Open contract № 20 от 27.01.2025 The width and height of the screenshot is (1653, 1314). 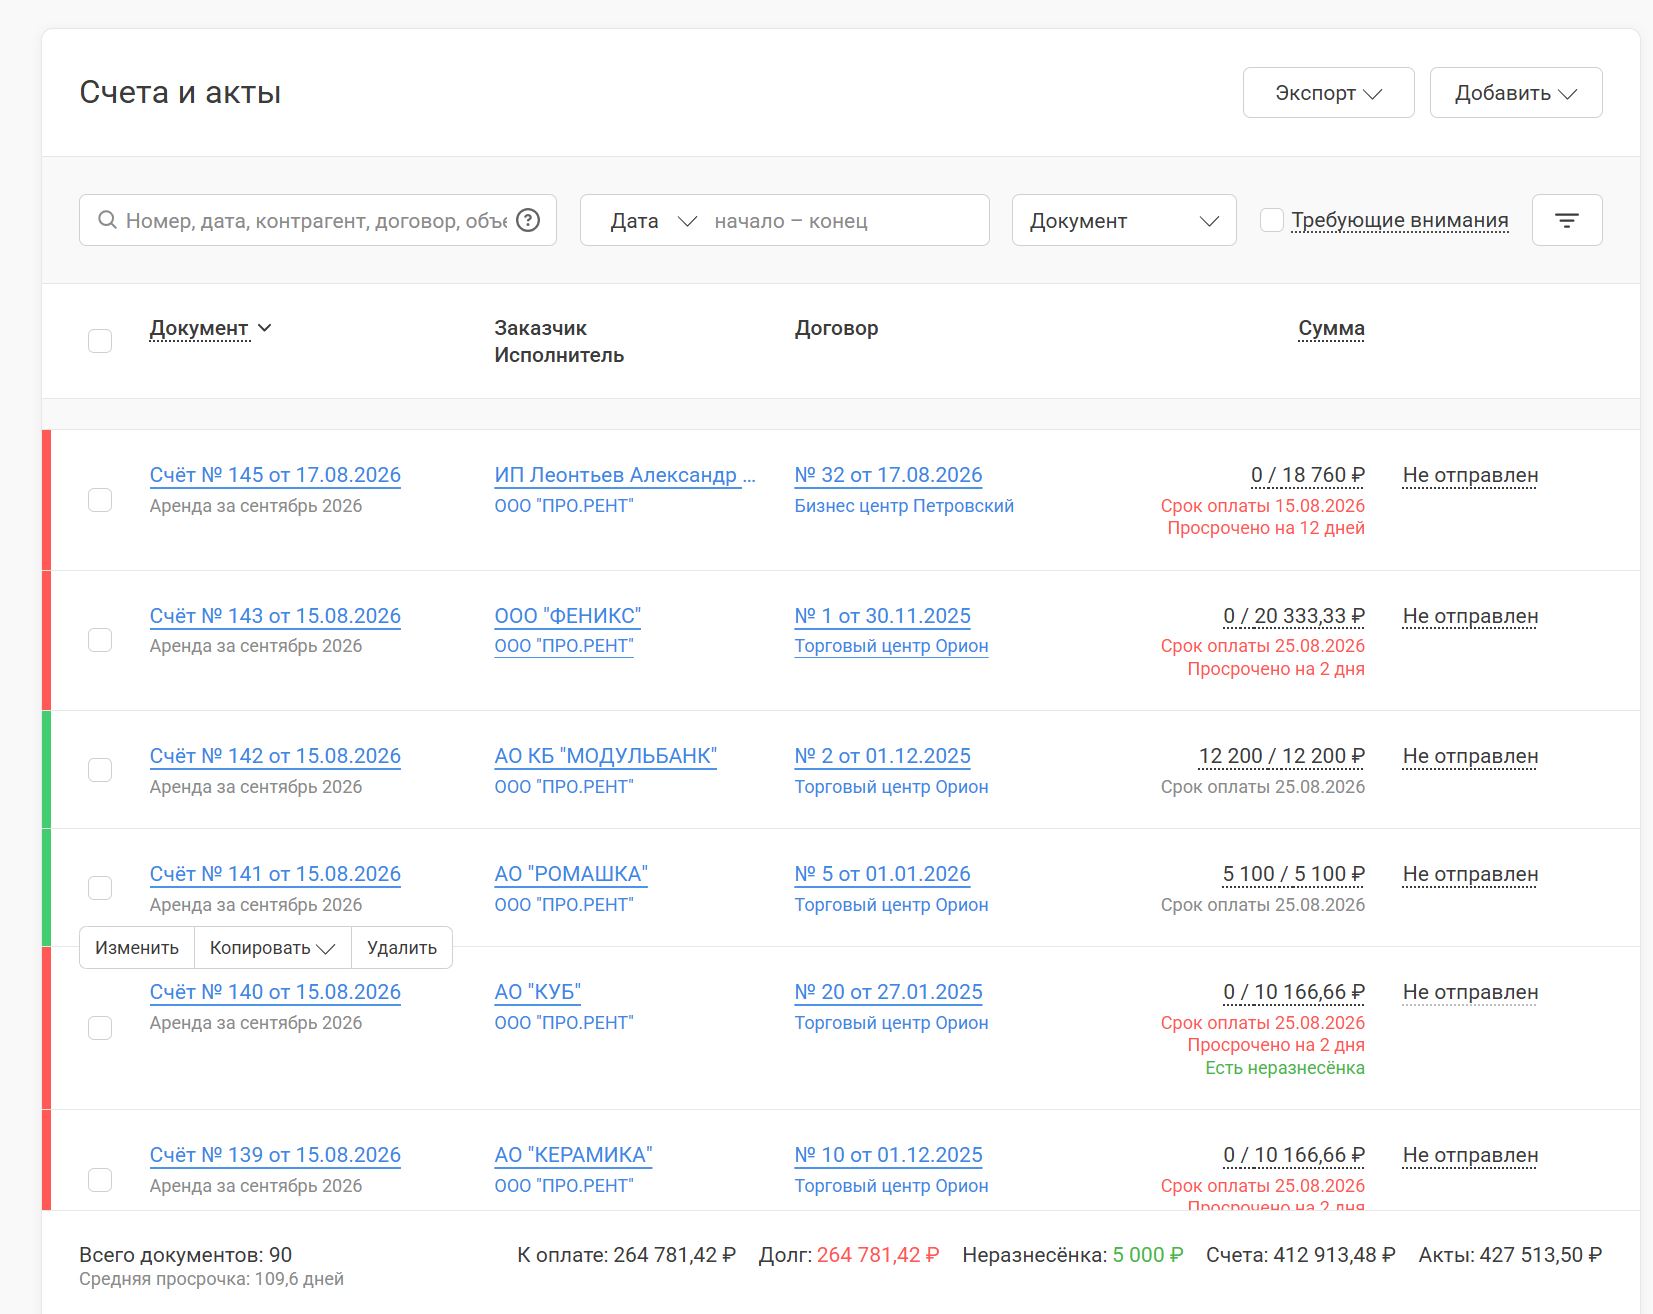pos(888,992)
